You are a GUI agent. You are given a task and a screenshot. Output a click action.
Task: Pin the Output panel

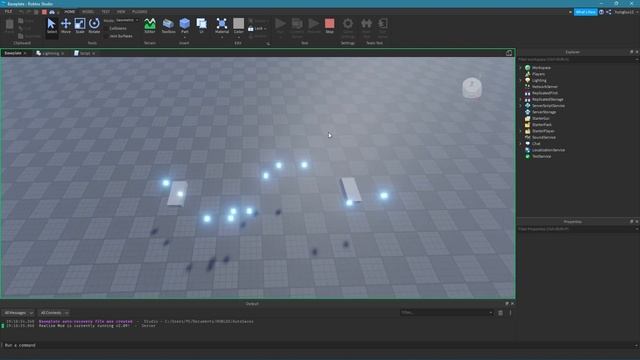tap(507, 304)
